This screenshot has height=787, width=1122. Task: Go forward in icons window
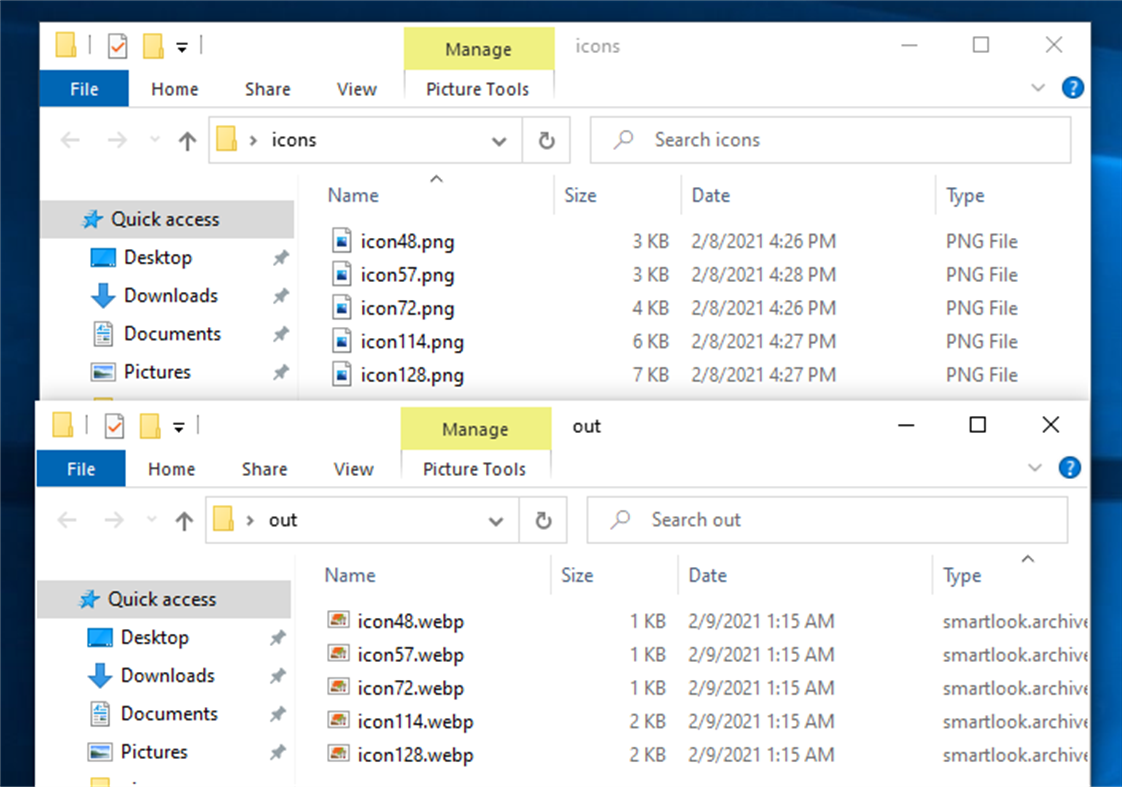[x=117, y=140]
